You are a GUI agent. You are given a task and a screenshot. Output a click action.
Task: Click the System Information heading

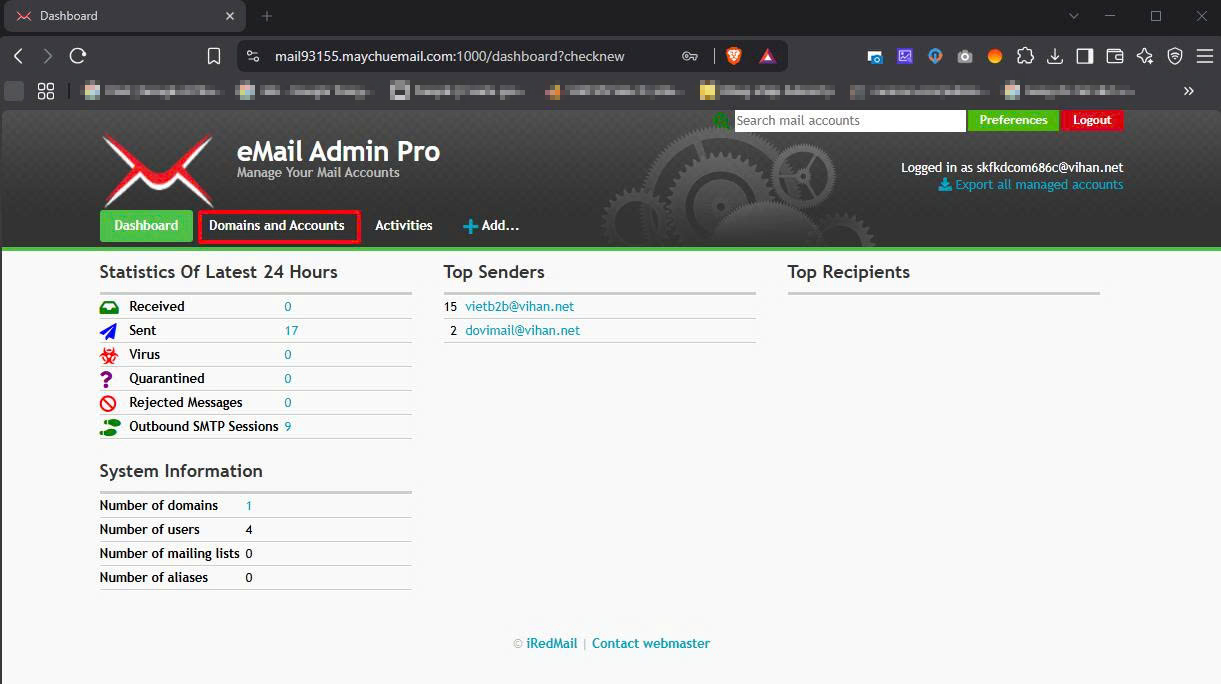click(181, 471)
